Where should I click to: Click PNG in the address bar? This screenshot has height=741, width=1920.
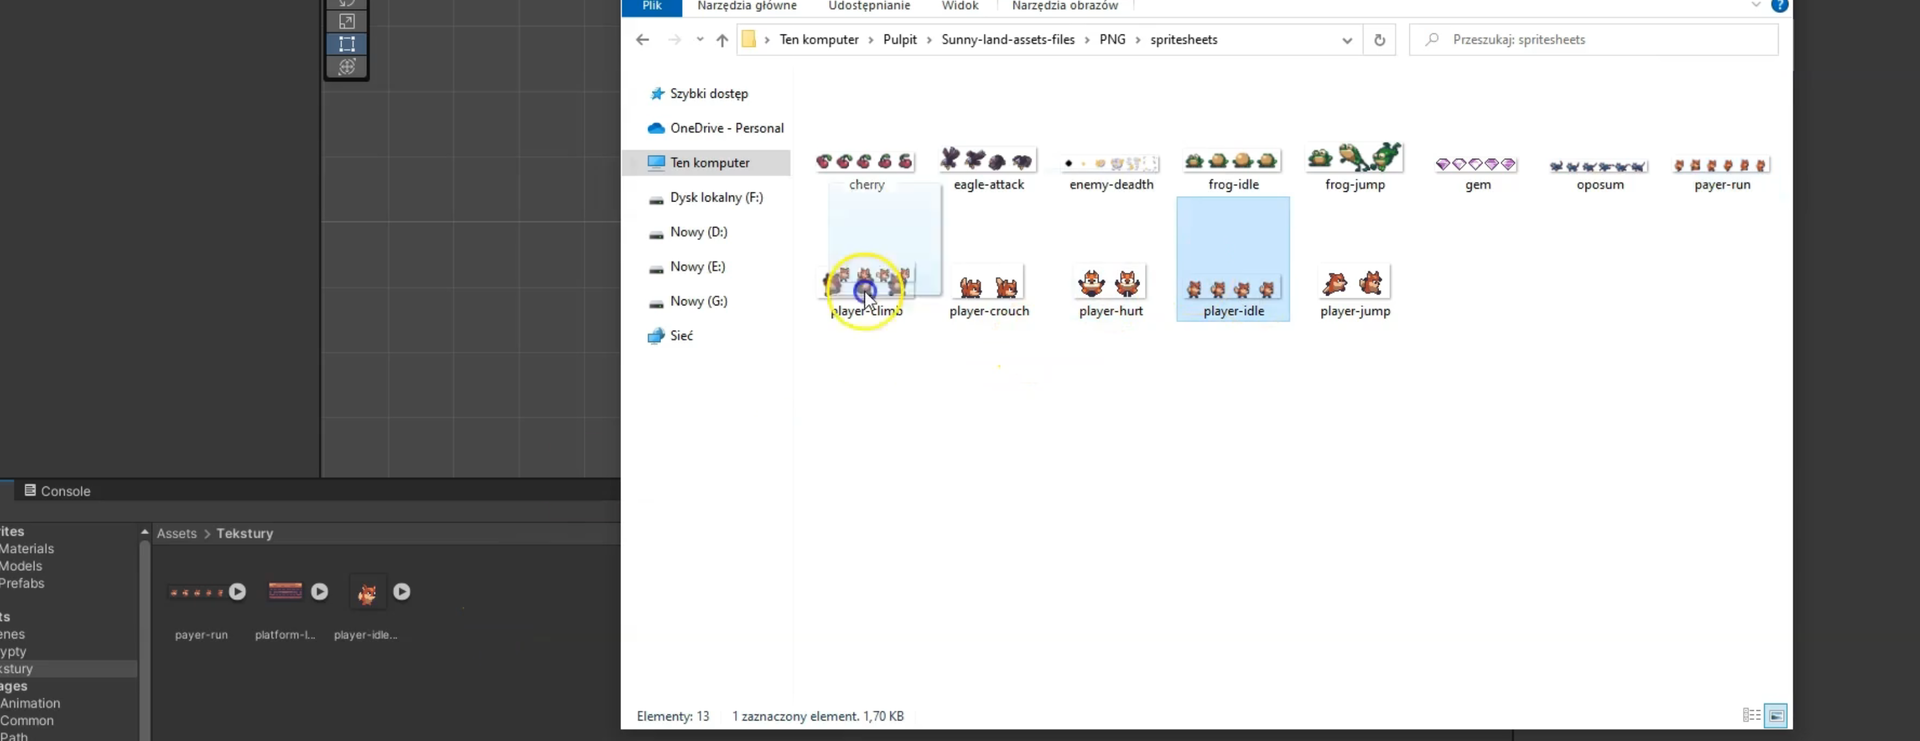[x=1112, y=40]
